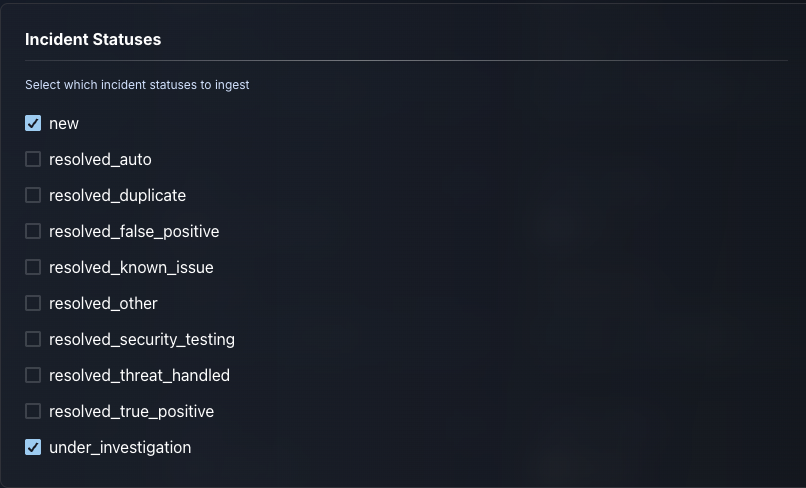Click the resolved_security_testing label text
This screenshot has width=806, height=488.
[142, 339]
